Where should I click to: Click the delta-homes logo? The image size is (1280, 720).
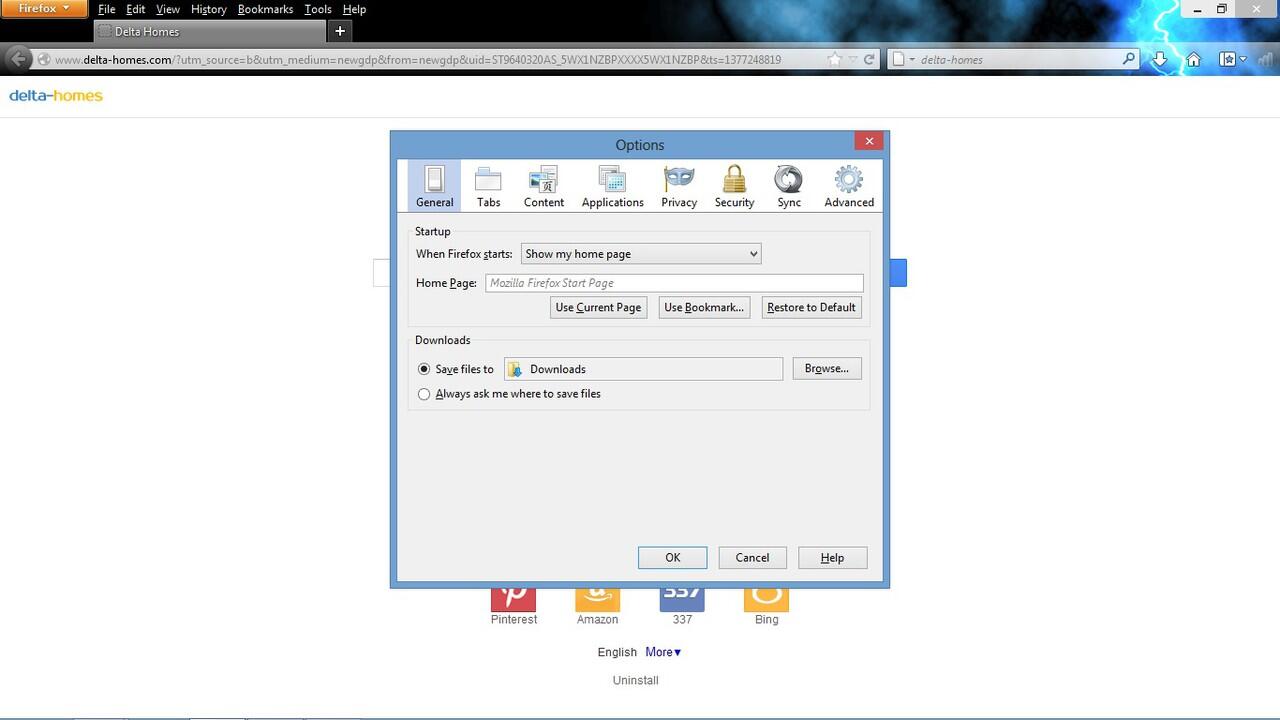(56, 96)
